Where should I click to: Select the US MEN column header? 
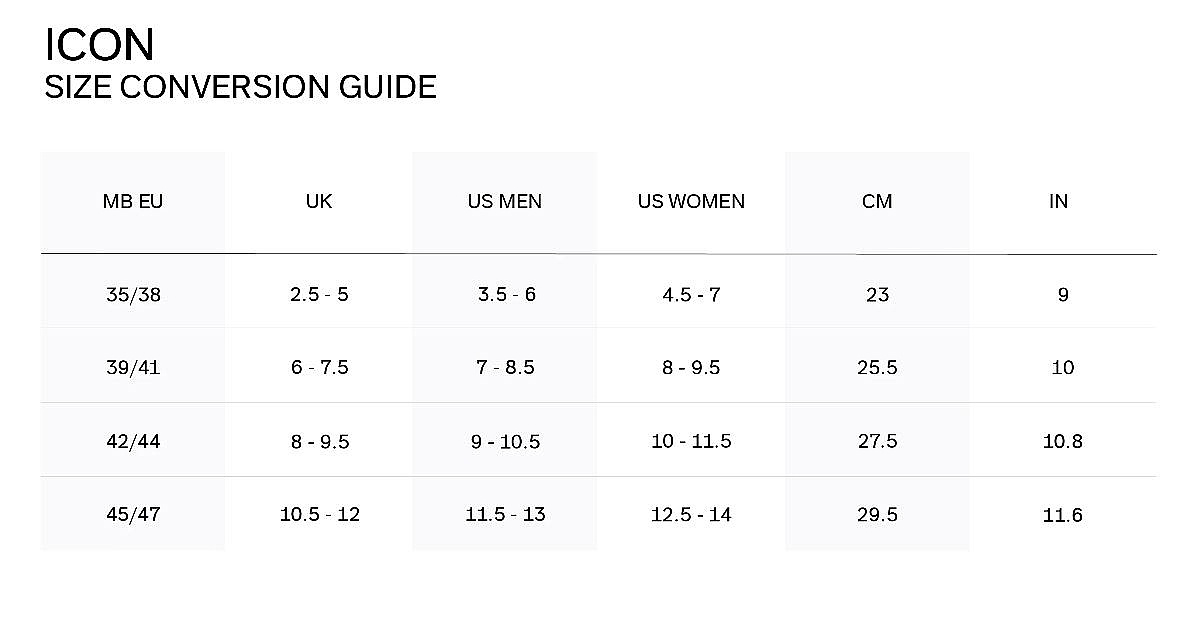[505, 201]
